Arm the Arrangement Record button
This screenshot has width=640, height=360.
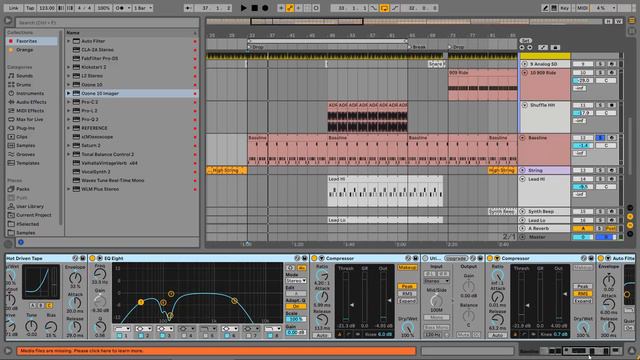pos(265,8)
